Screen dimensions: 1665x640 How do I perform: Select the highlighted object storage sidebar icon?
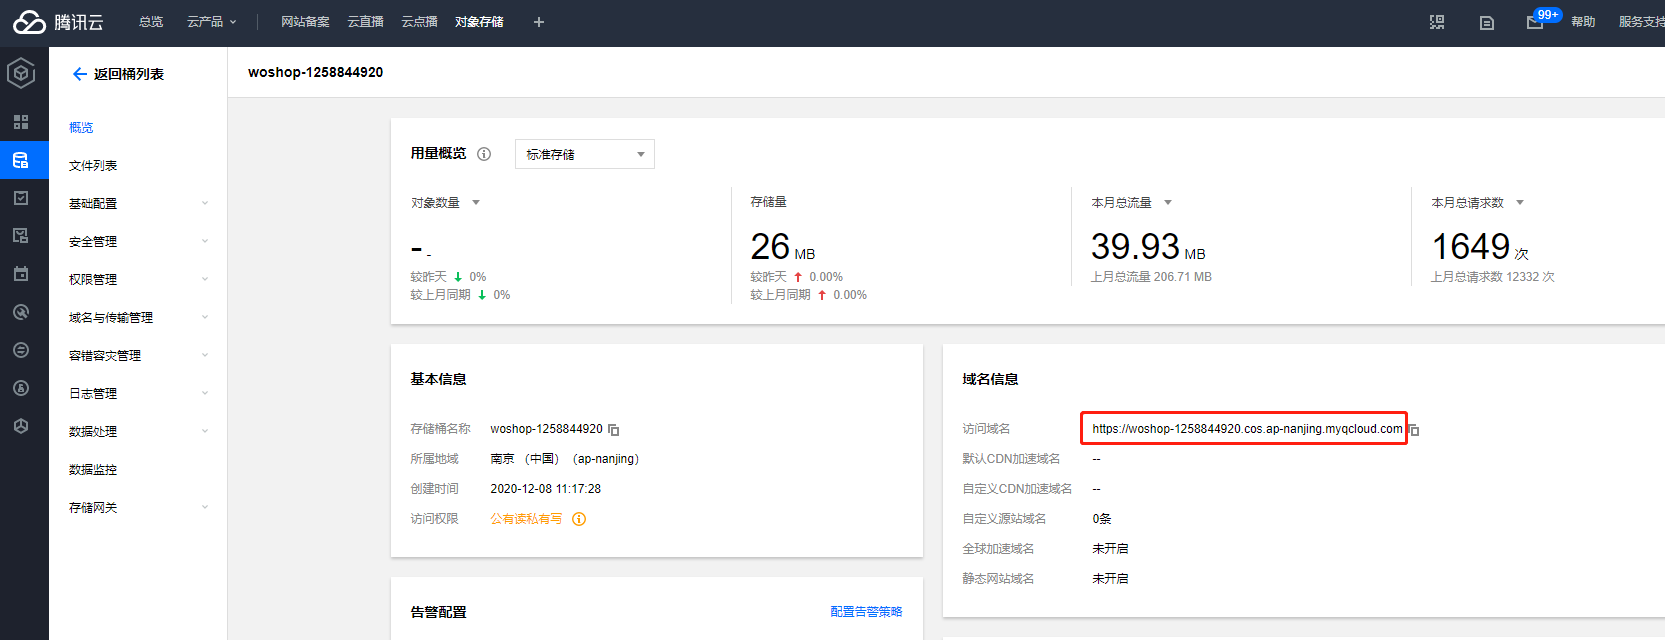(21, 160)
